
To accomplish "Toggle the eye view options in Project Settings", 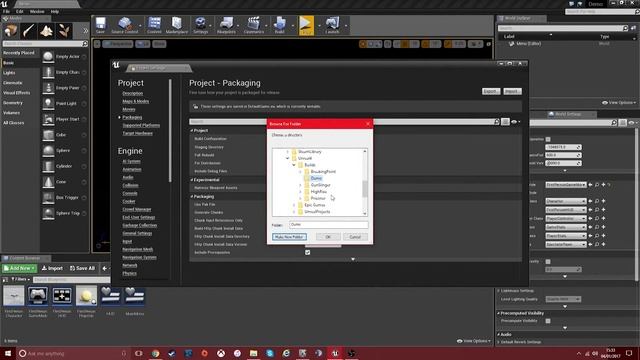I will coord(516,122).
